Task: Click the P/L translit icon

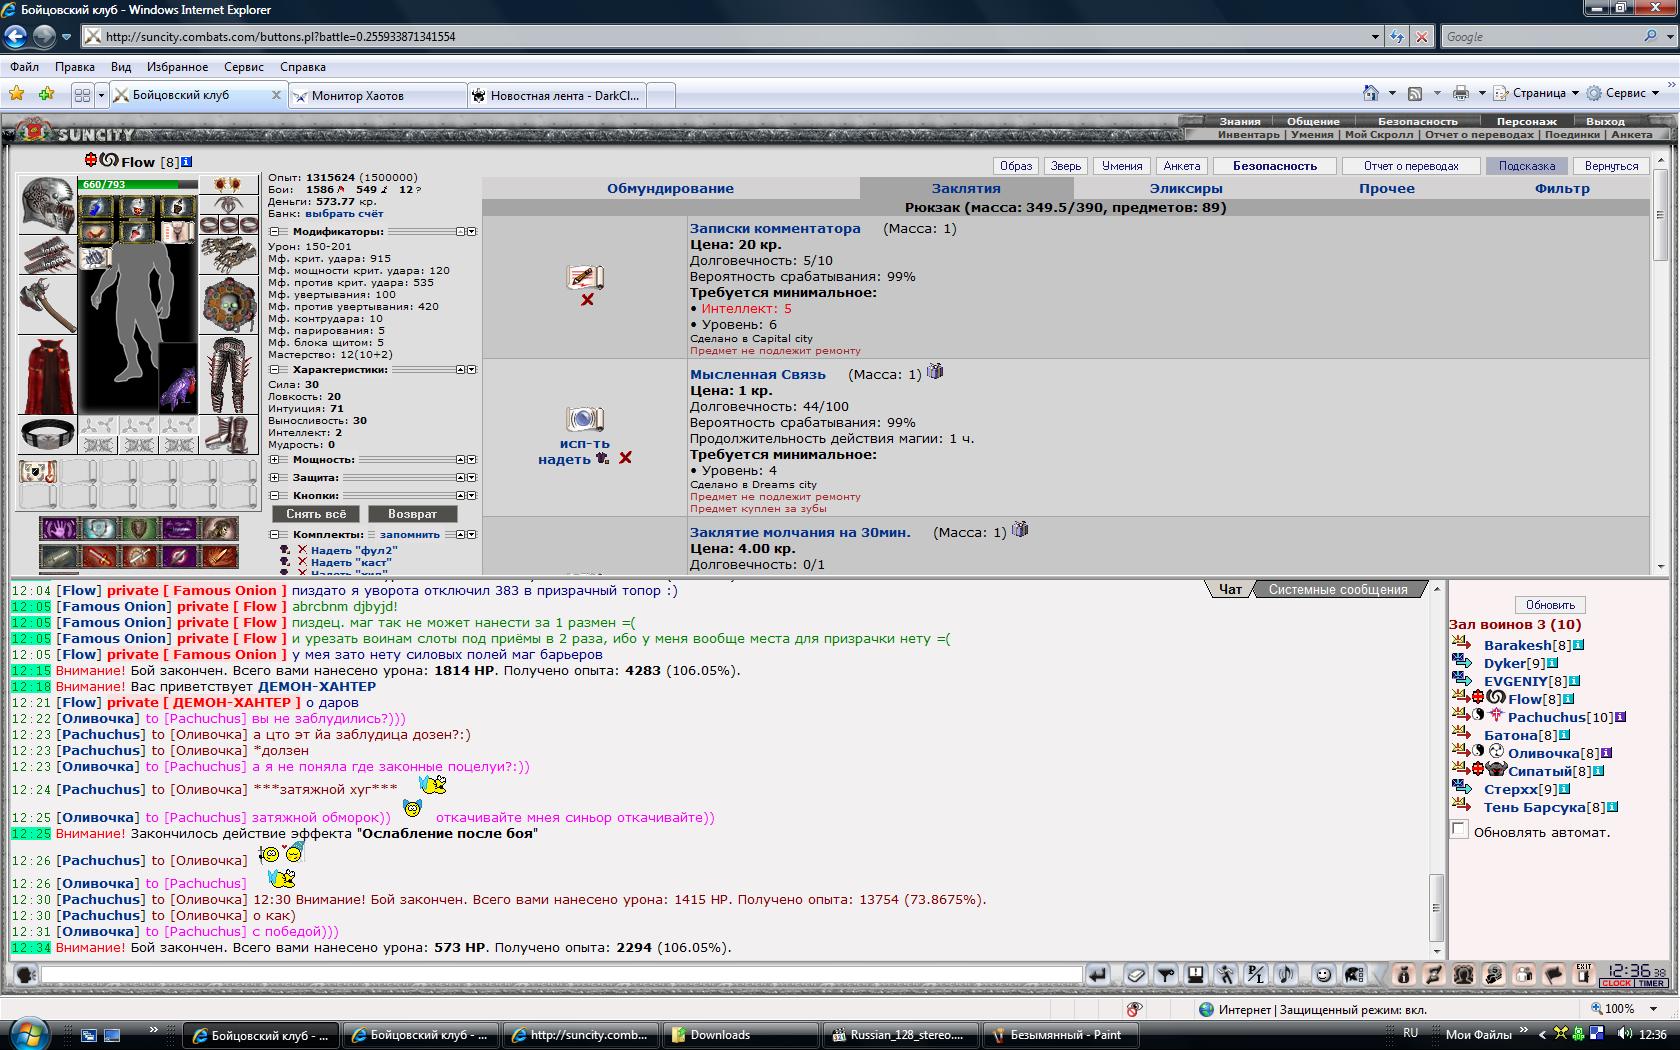Action: (1256, 974)
